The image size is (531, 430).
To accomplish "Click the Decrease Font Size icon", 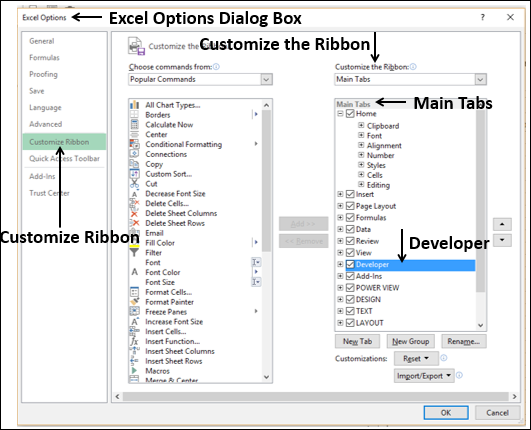I will tap(134, 194).
